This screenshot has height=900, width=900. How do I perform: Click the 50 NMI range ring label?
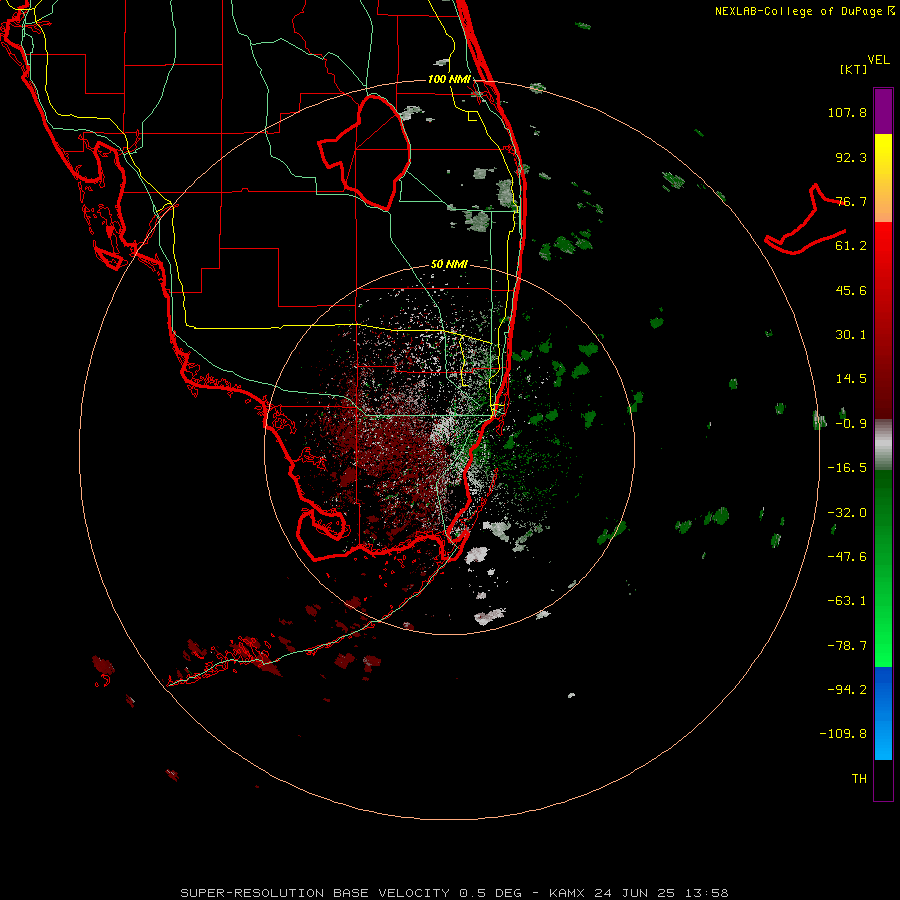449,265
